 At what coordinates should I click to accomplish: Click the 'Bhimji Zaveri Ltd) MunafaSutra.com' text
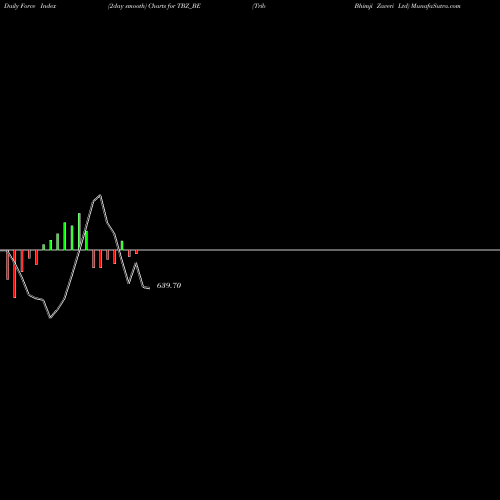[x=407, y=6]
